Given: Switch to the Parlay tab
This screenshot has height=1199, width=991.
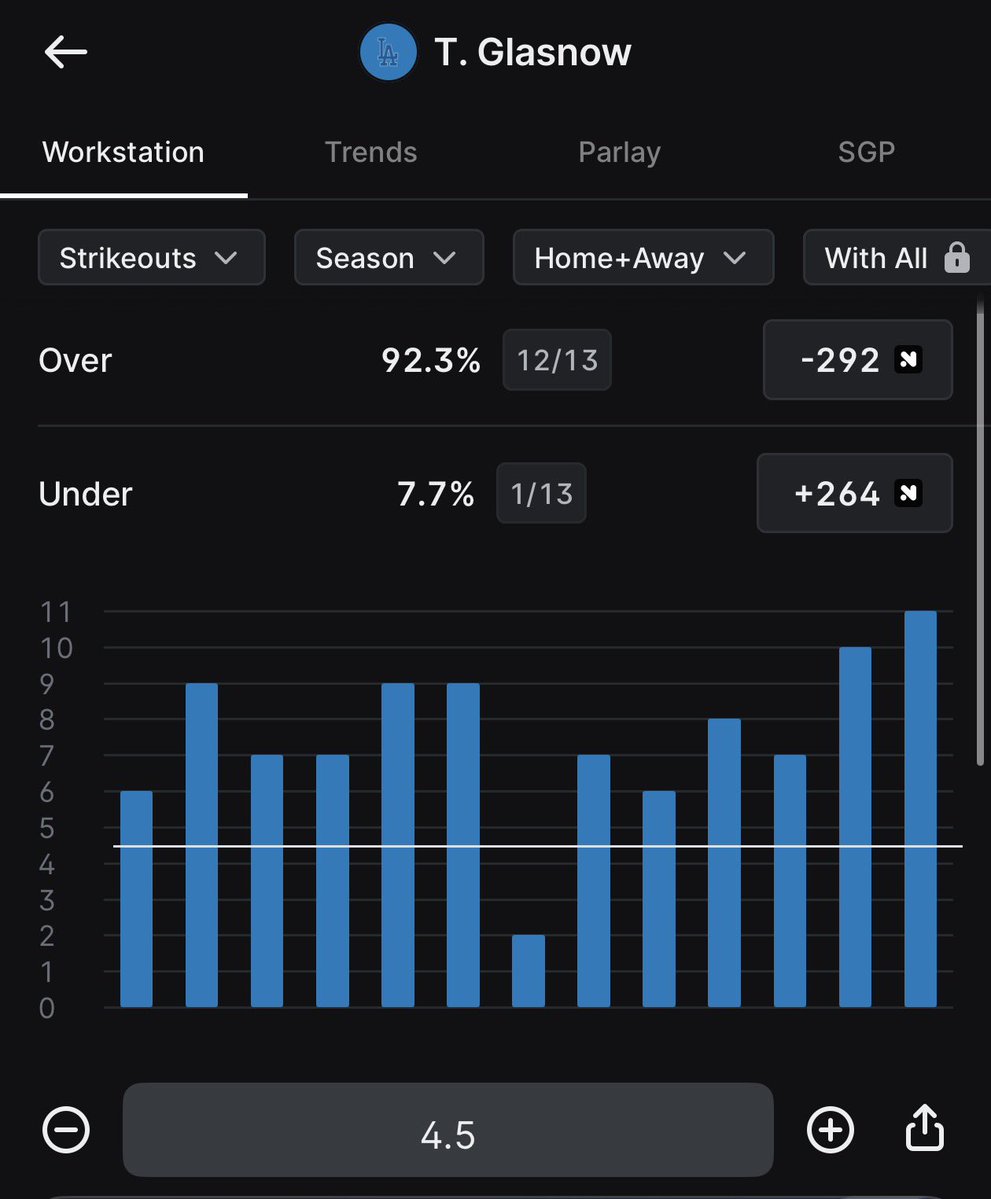Looking at the screenshot, I should pos(619,152).
